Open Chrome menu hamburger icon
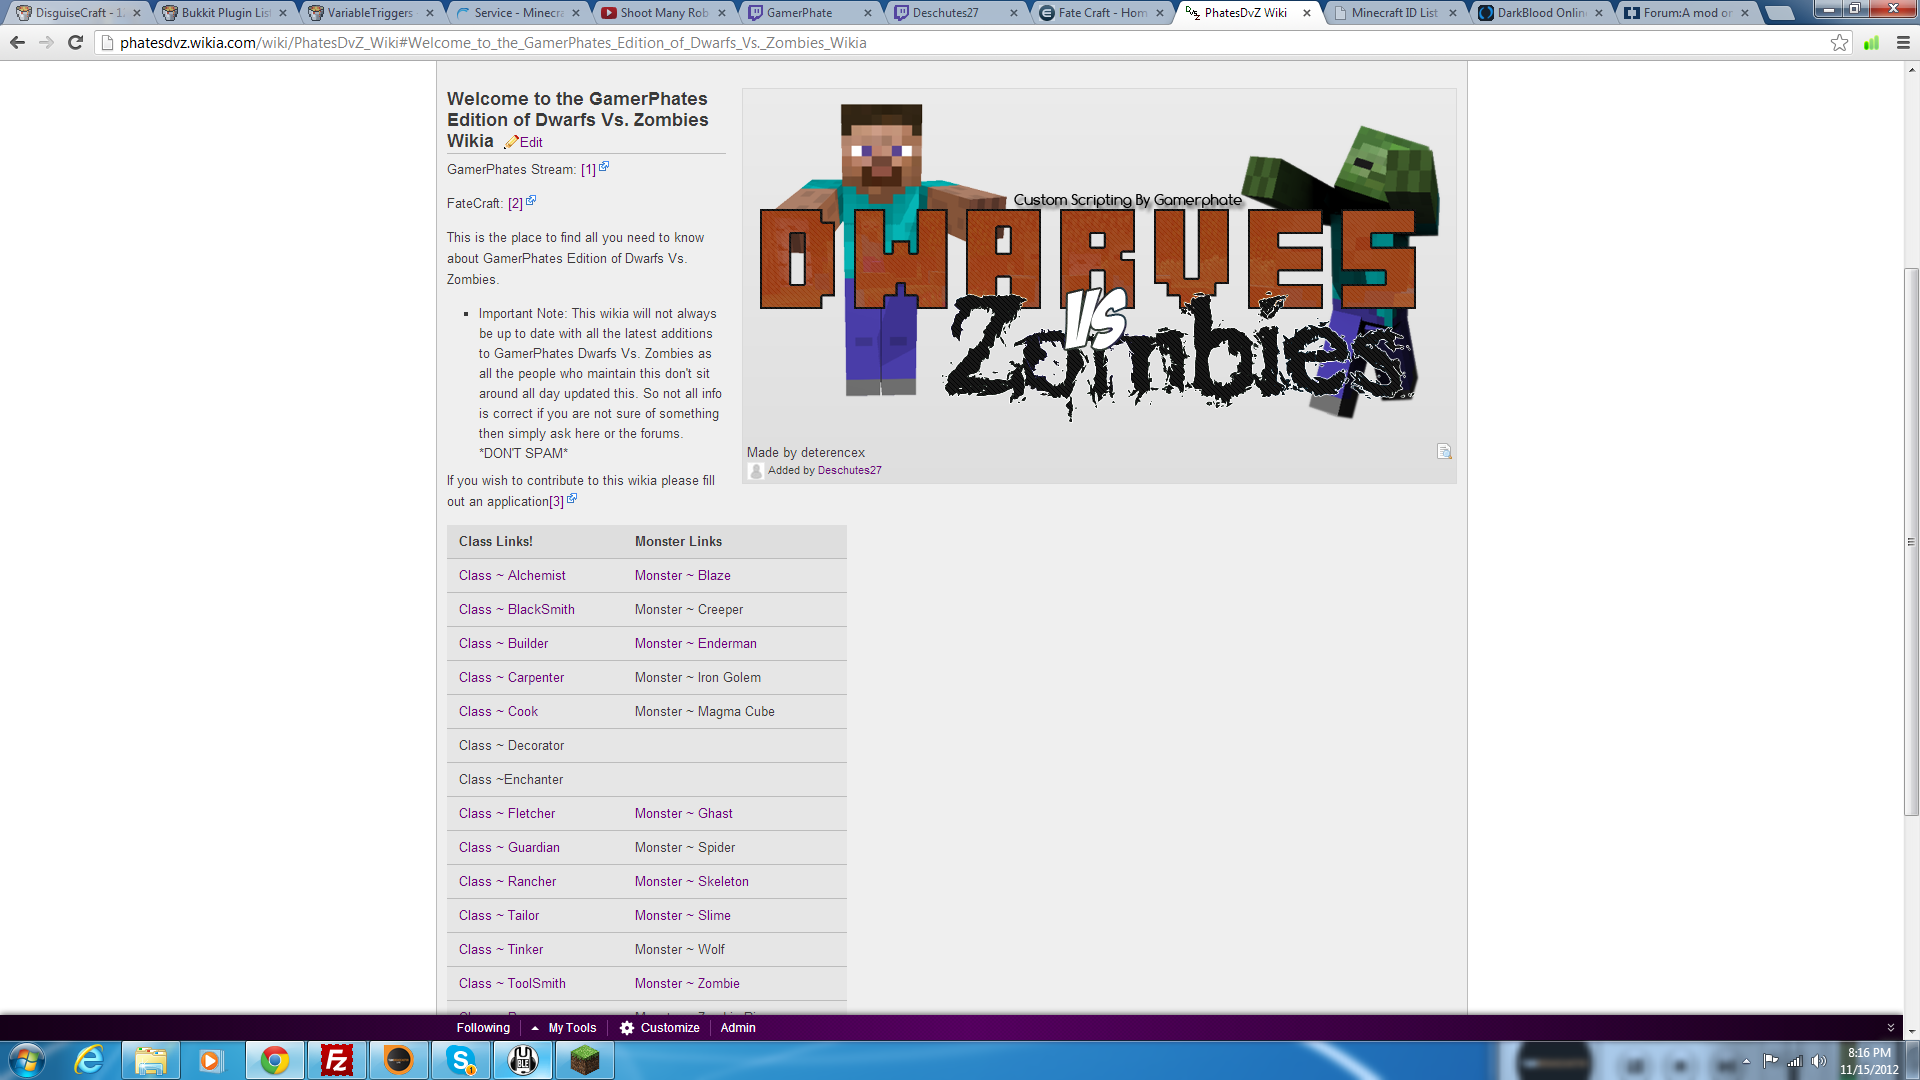 tap(1903, 43)
